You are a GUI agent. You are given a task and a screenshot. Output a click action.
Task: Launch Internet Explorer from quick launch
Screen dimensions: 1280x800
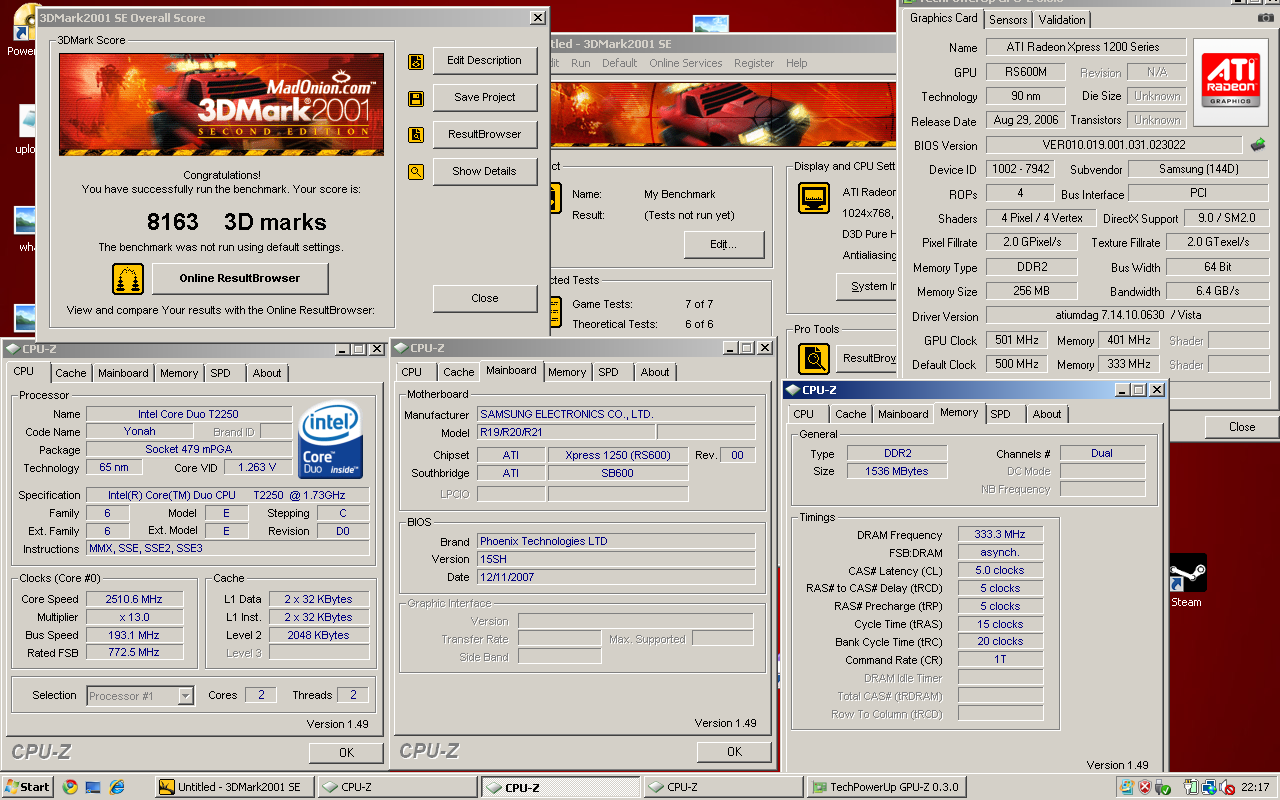click(x=116, y=787)
